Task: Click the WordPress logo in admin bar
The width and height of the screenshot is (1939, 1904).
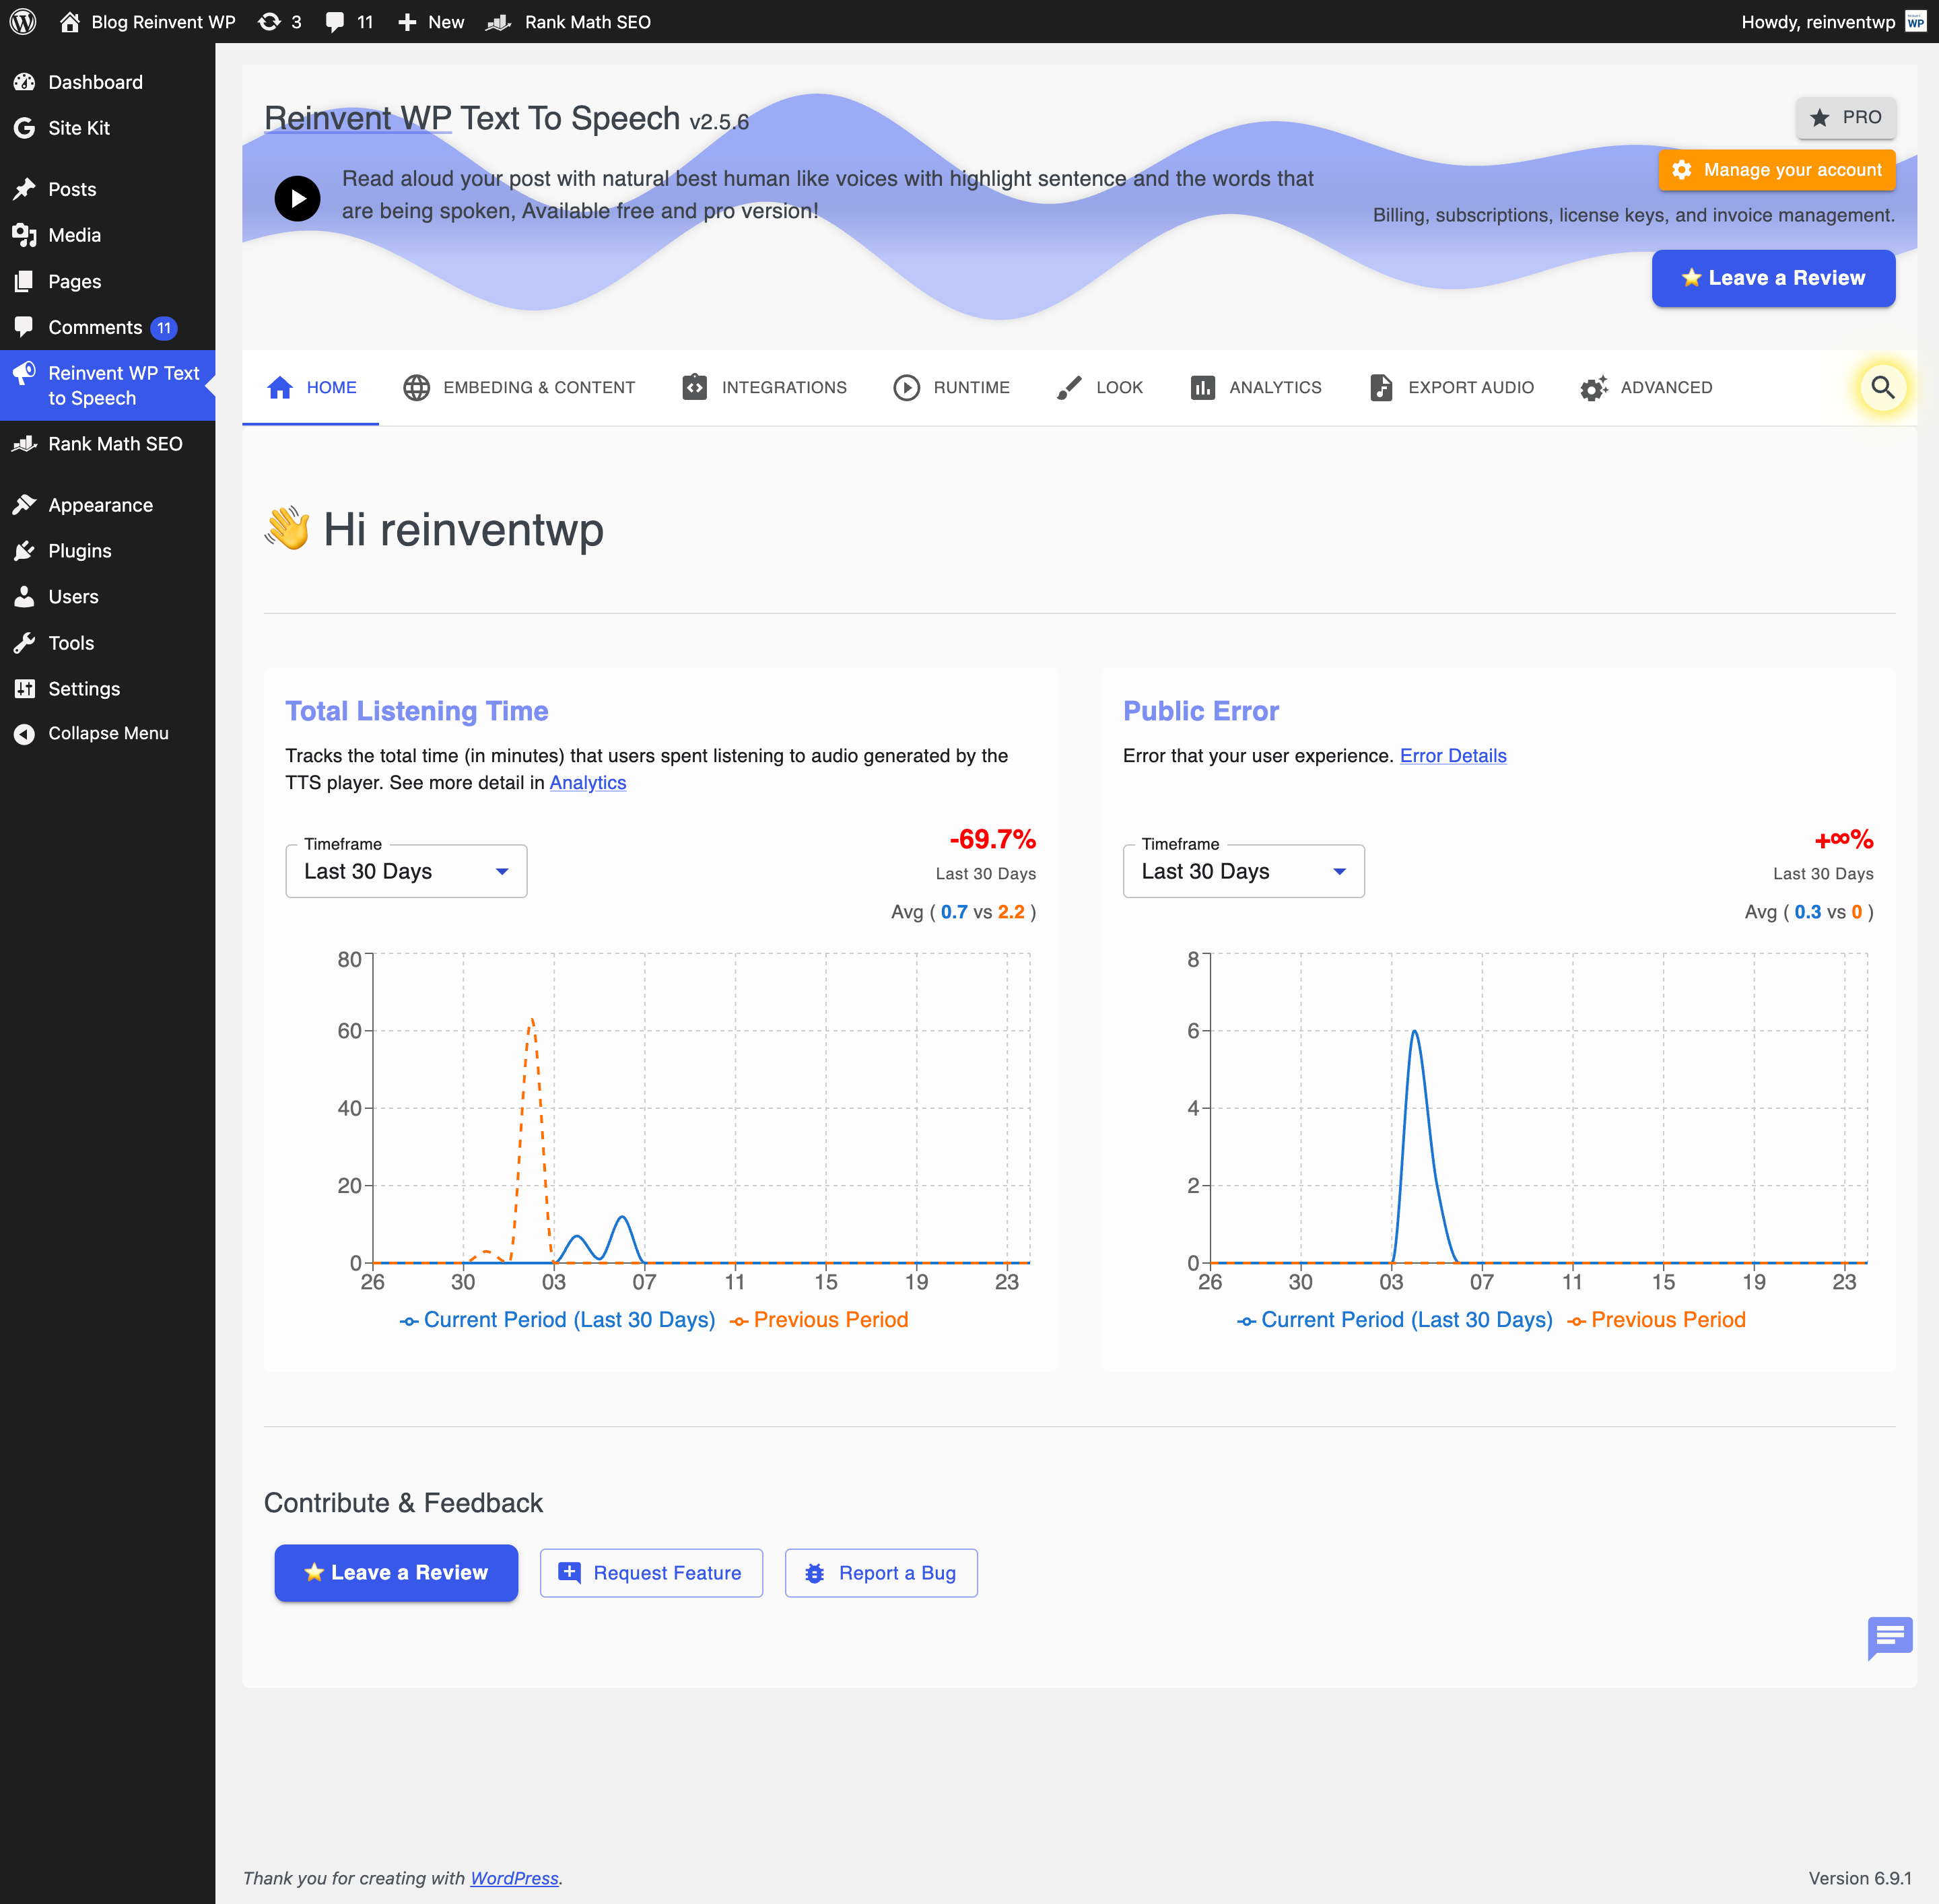Action: [x=23, y=21]
